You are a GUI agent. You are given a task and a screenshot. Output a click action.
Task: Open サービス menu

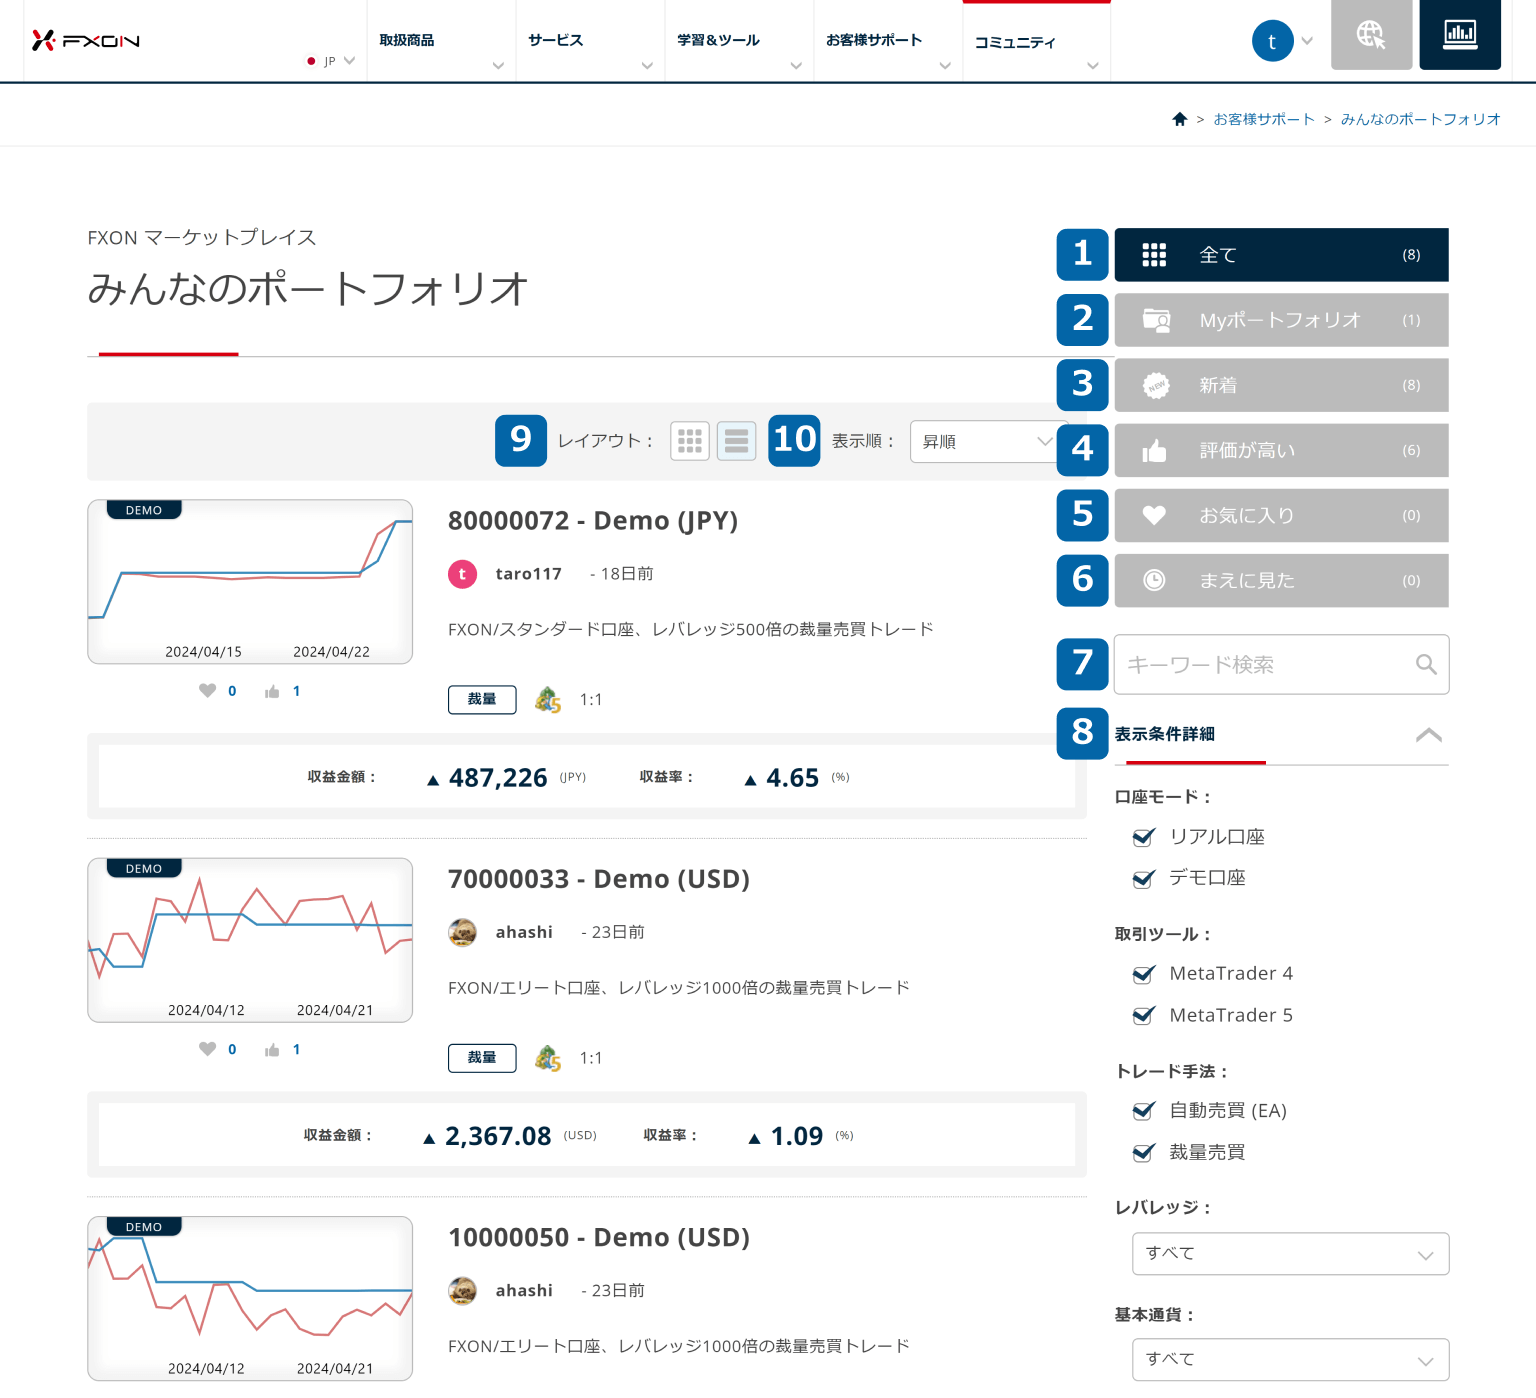(590, 41)
